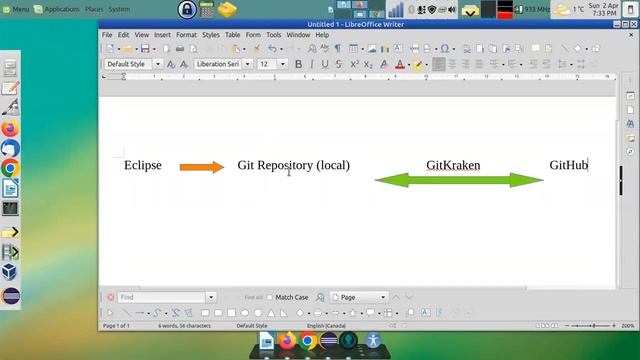This screenshot has height=360, width=640.
Task: Enable Match Case checkbox
Action: coord(270,297)
